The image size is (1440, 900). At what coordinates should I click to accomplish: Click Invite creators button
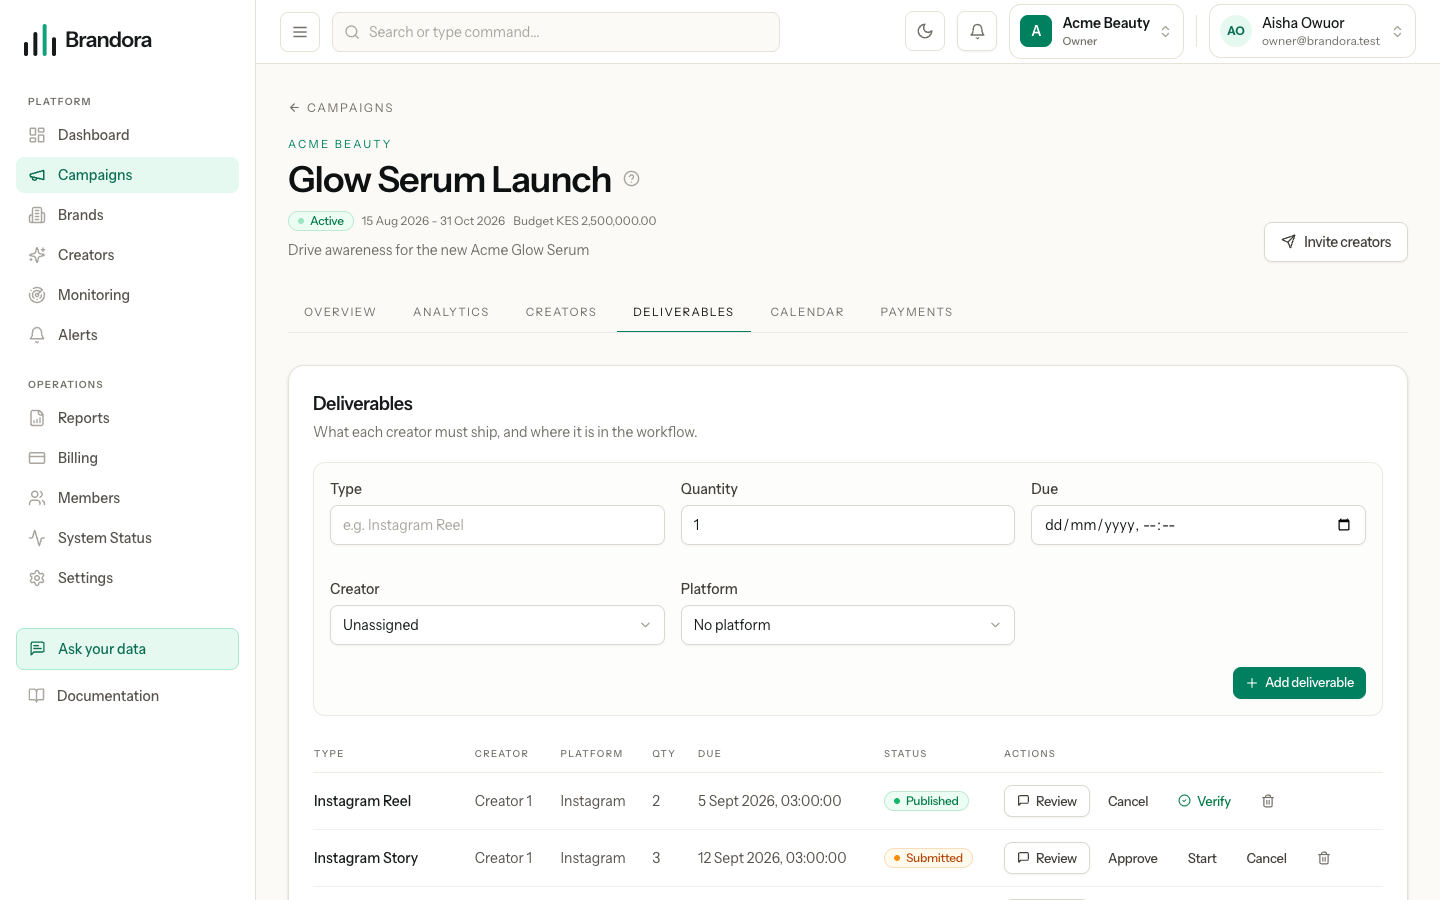[x=1336, y=242]
